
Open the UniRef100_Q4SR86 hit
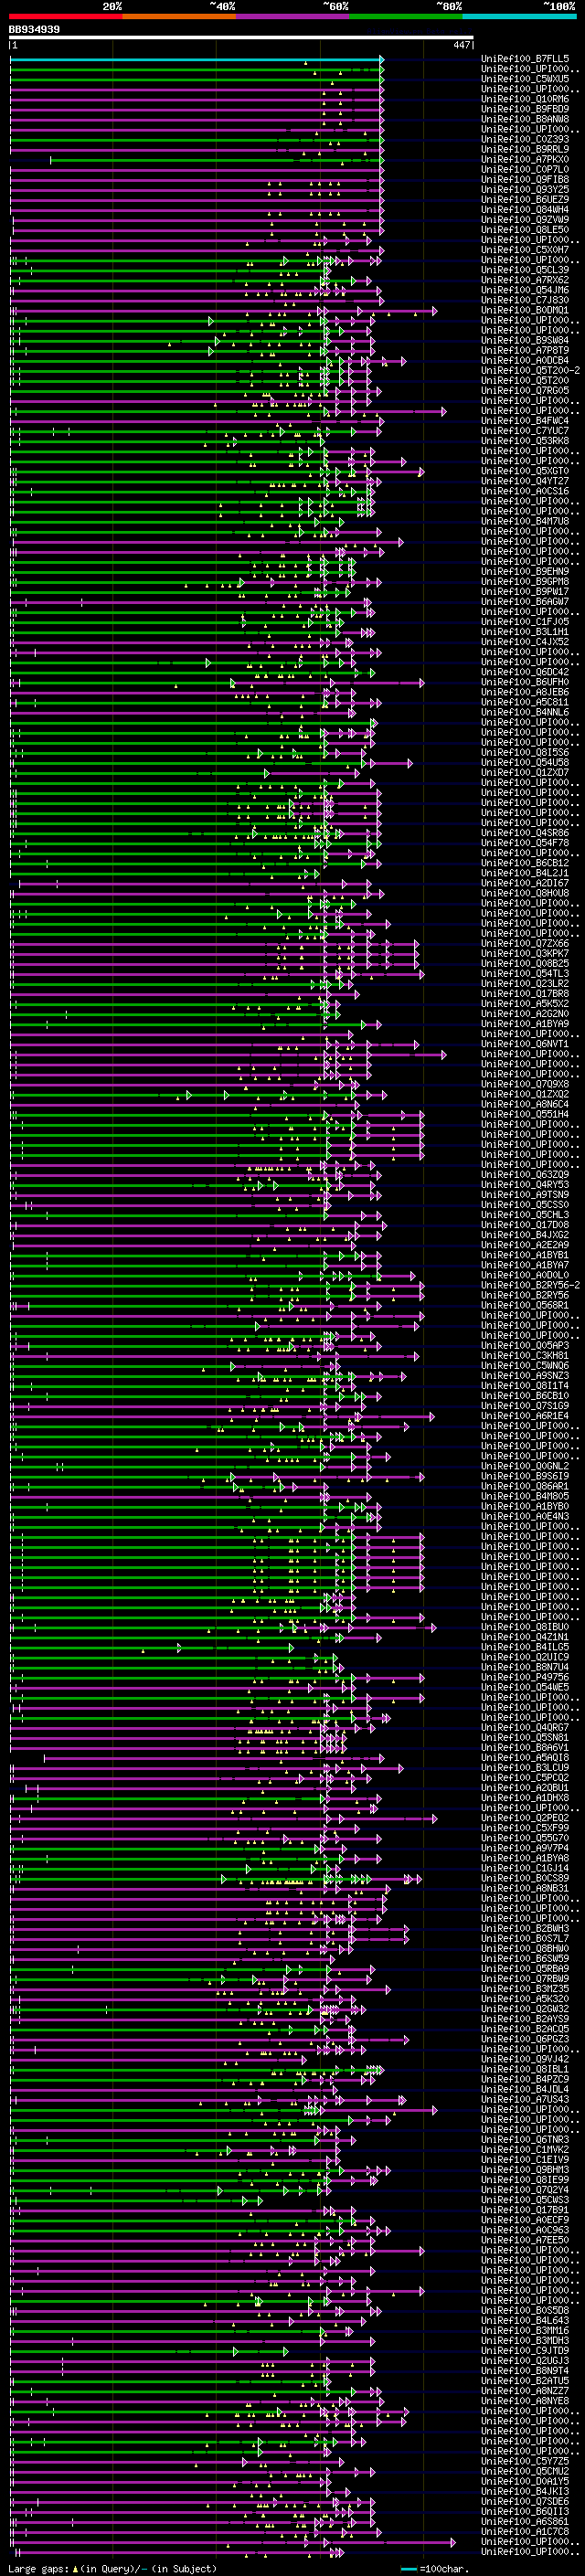(525, 833)
